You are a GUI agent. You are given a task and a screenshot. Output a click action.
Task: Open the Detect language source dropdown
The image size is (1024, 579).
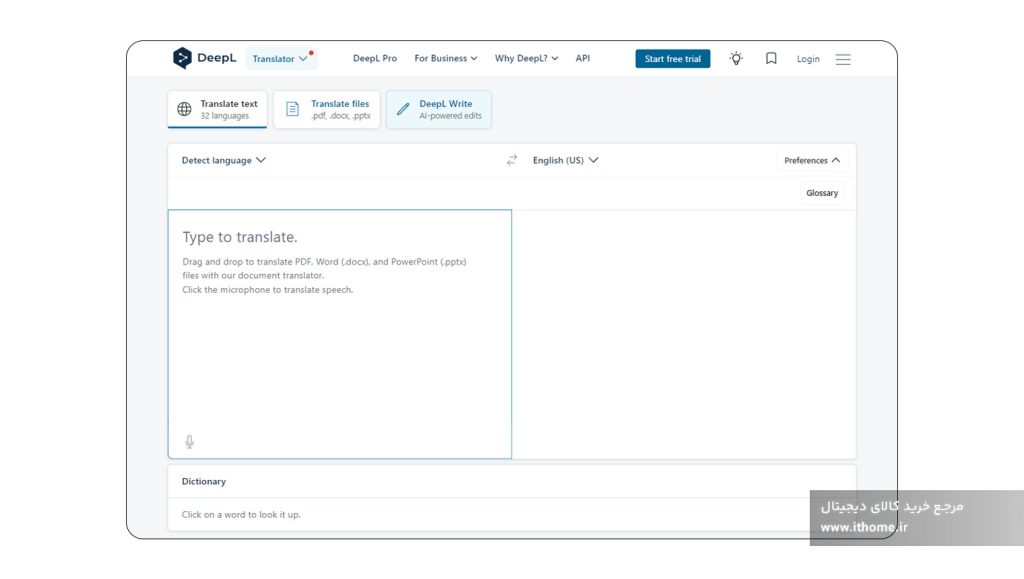(x=223, y=160)
